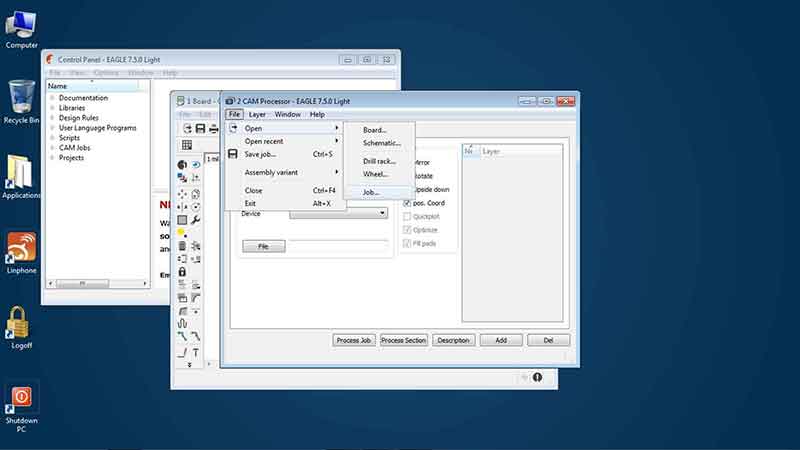This screenshot has width=800, height=450.
Task: Toggle the Quickplot checkbox
Action: click(x=407, y=216)
